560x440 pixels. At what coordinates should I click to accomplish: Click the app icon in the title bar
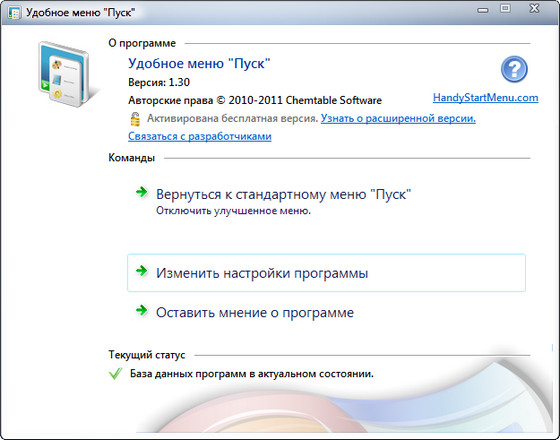14,13
